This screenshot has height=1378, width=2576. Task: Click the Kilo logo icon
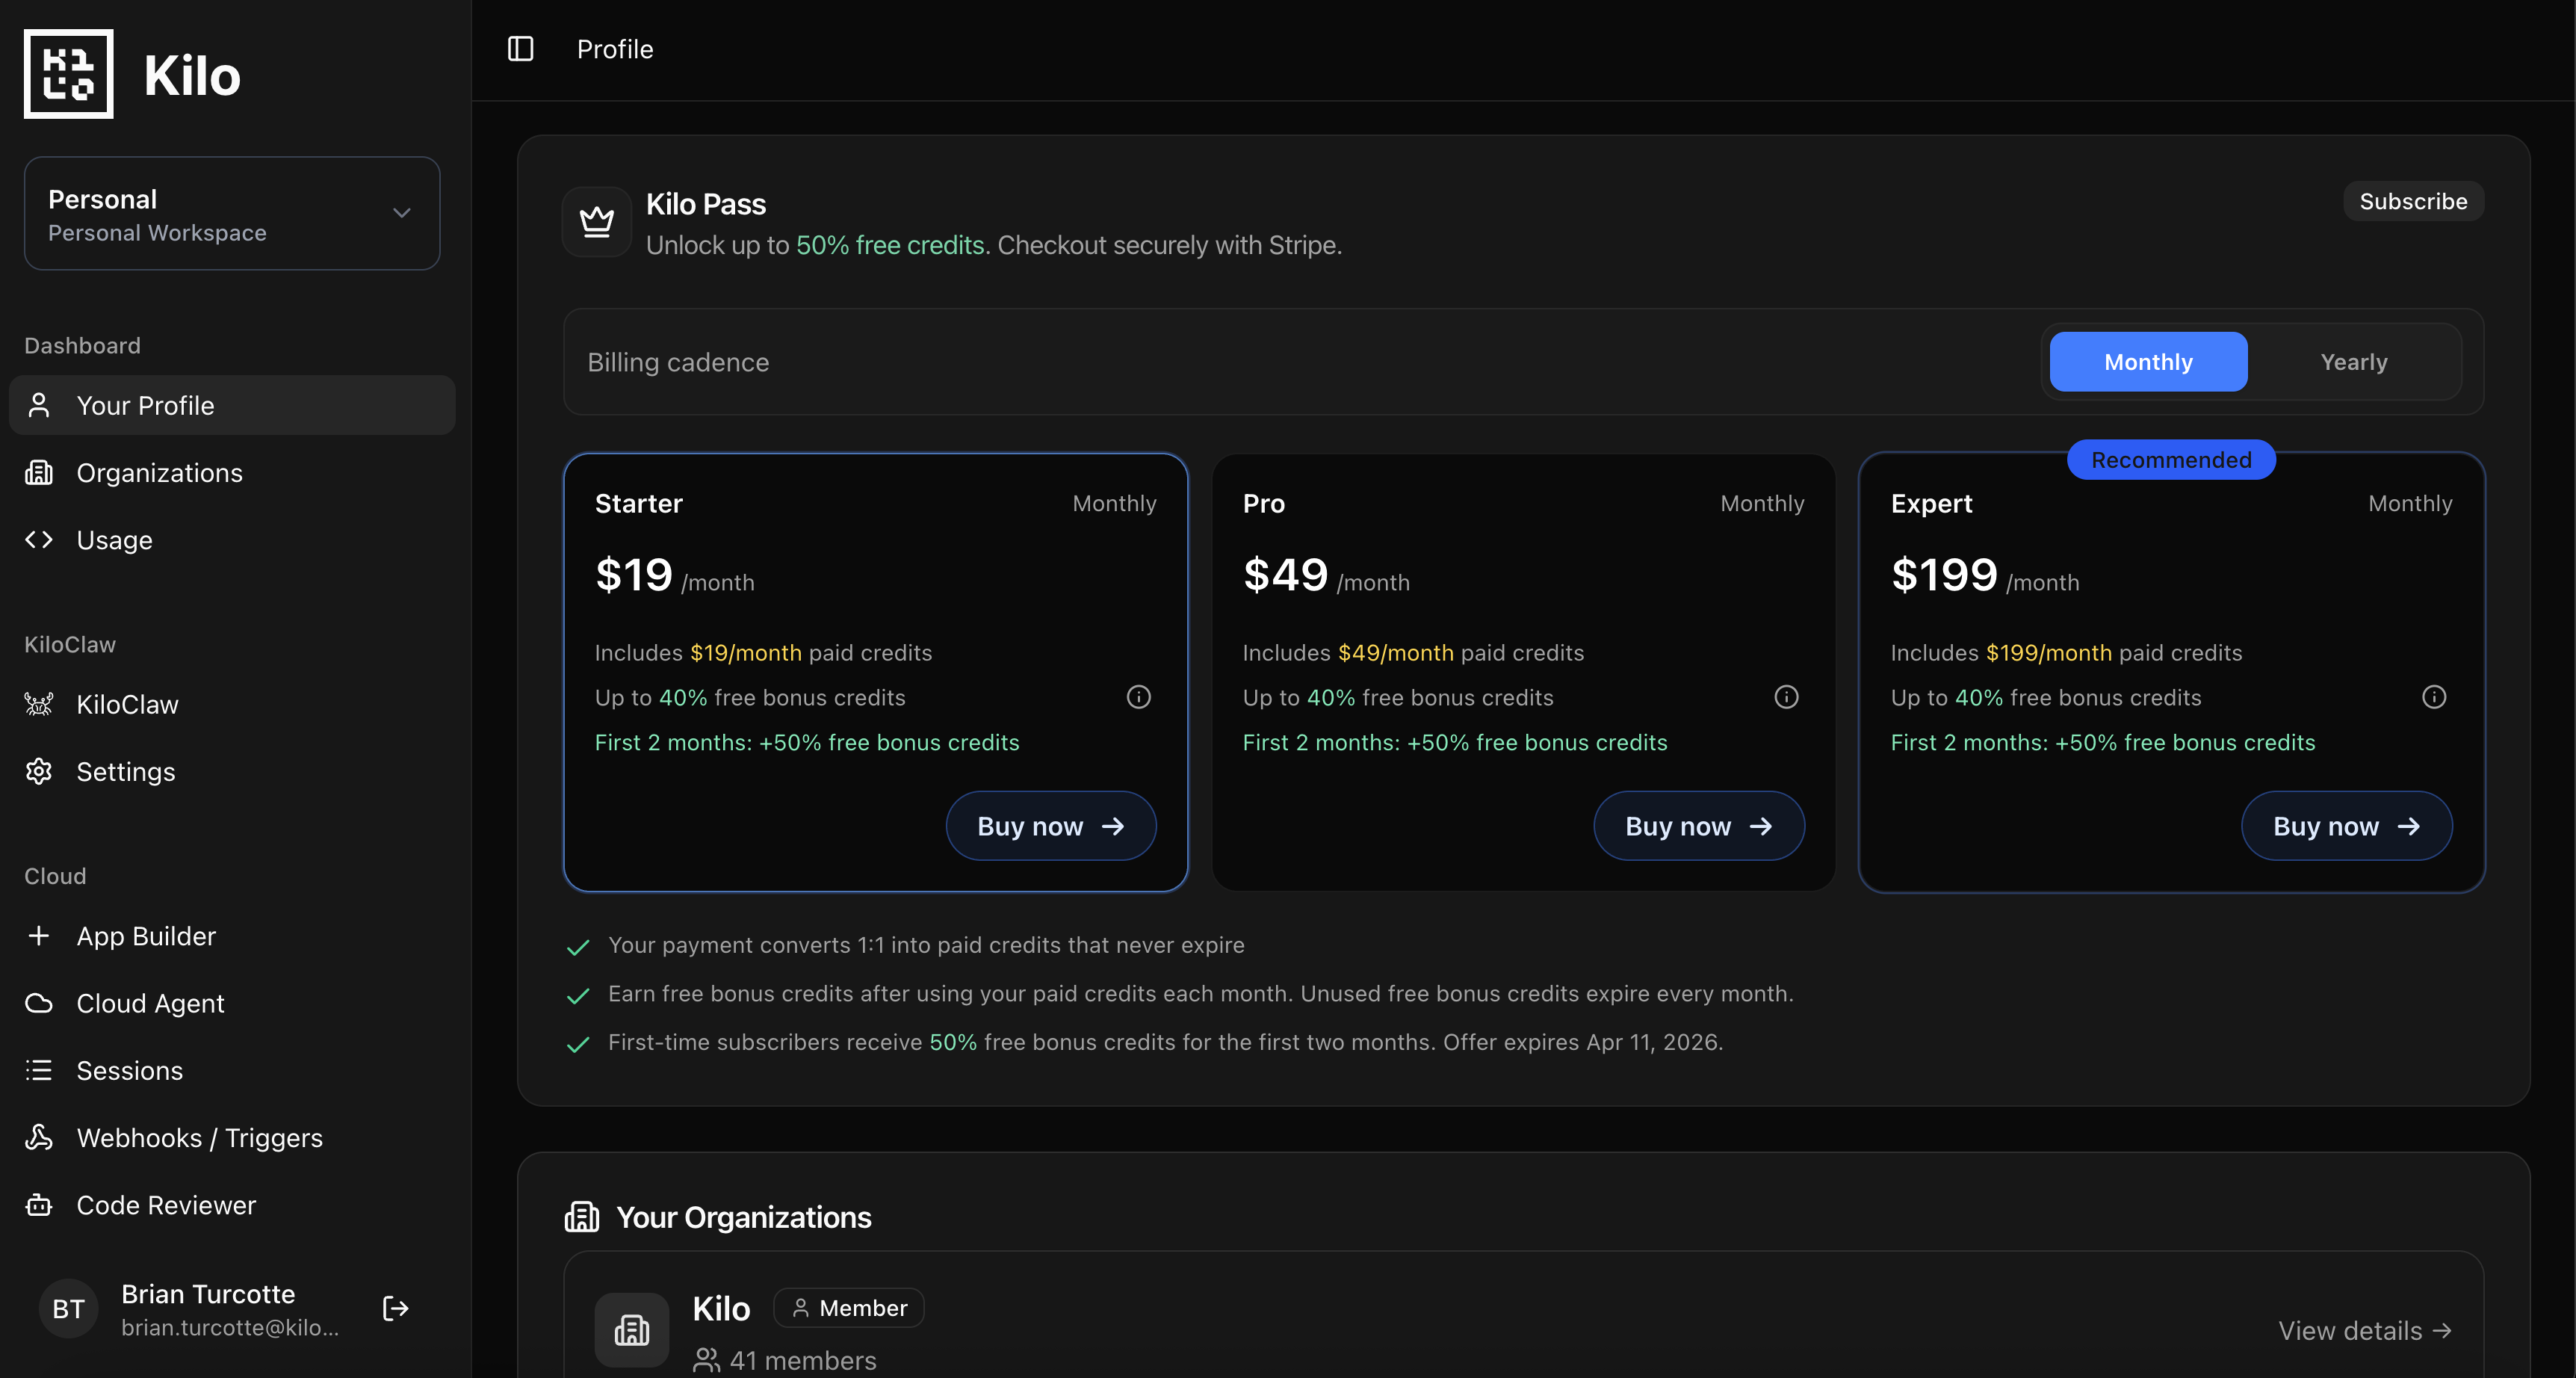pos(68,73)
